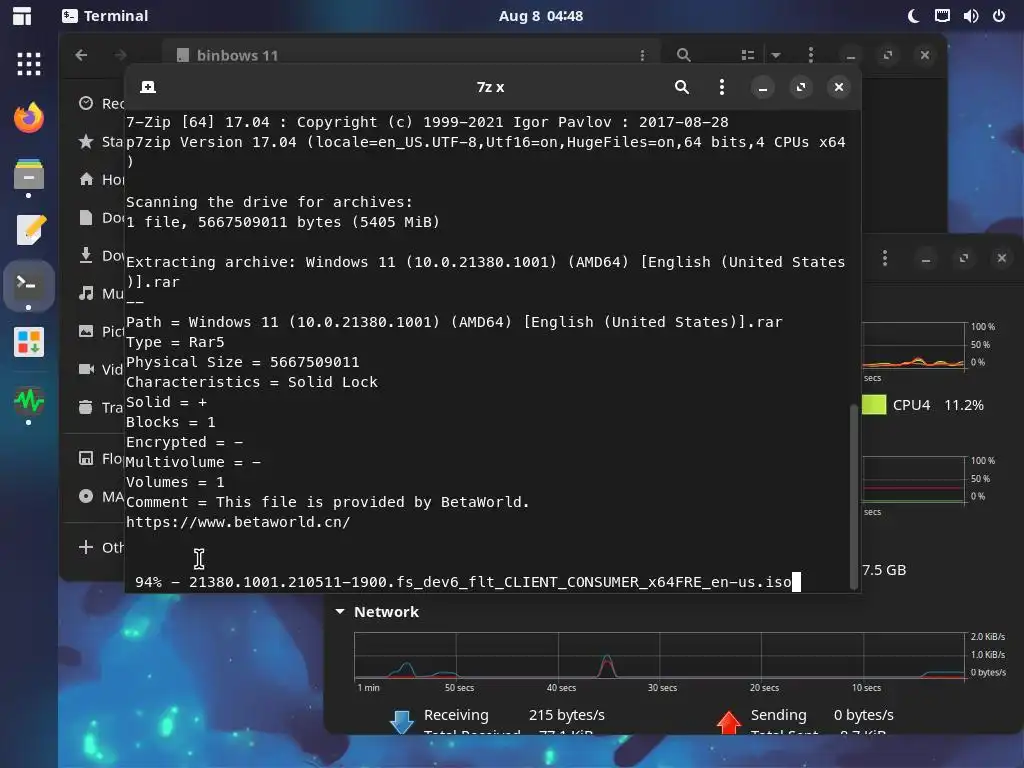This screenshot has width=1024, height=768.
Task: Focus the Terminal from the dock
Action: pos(29,285)
